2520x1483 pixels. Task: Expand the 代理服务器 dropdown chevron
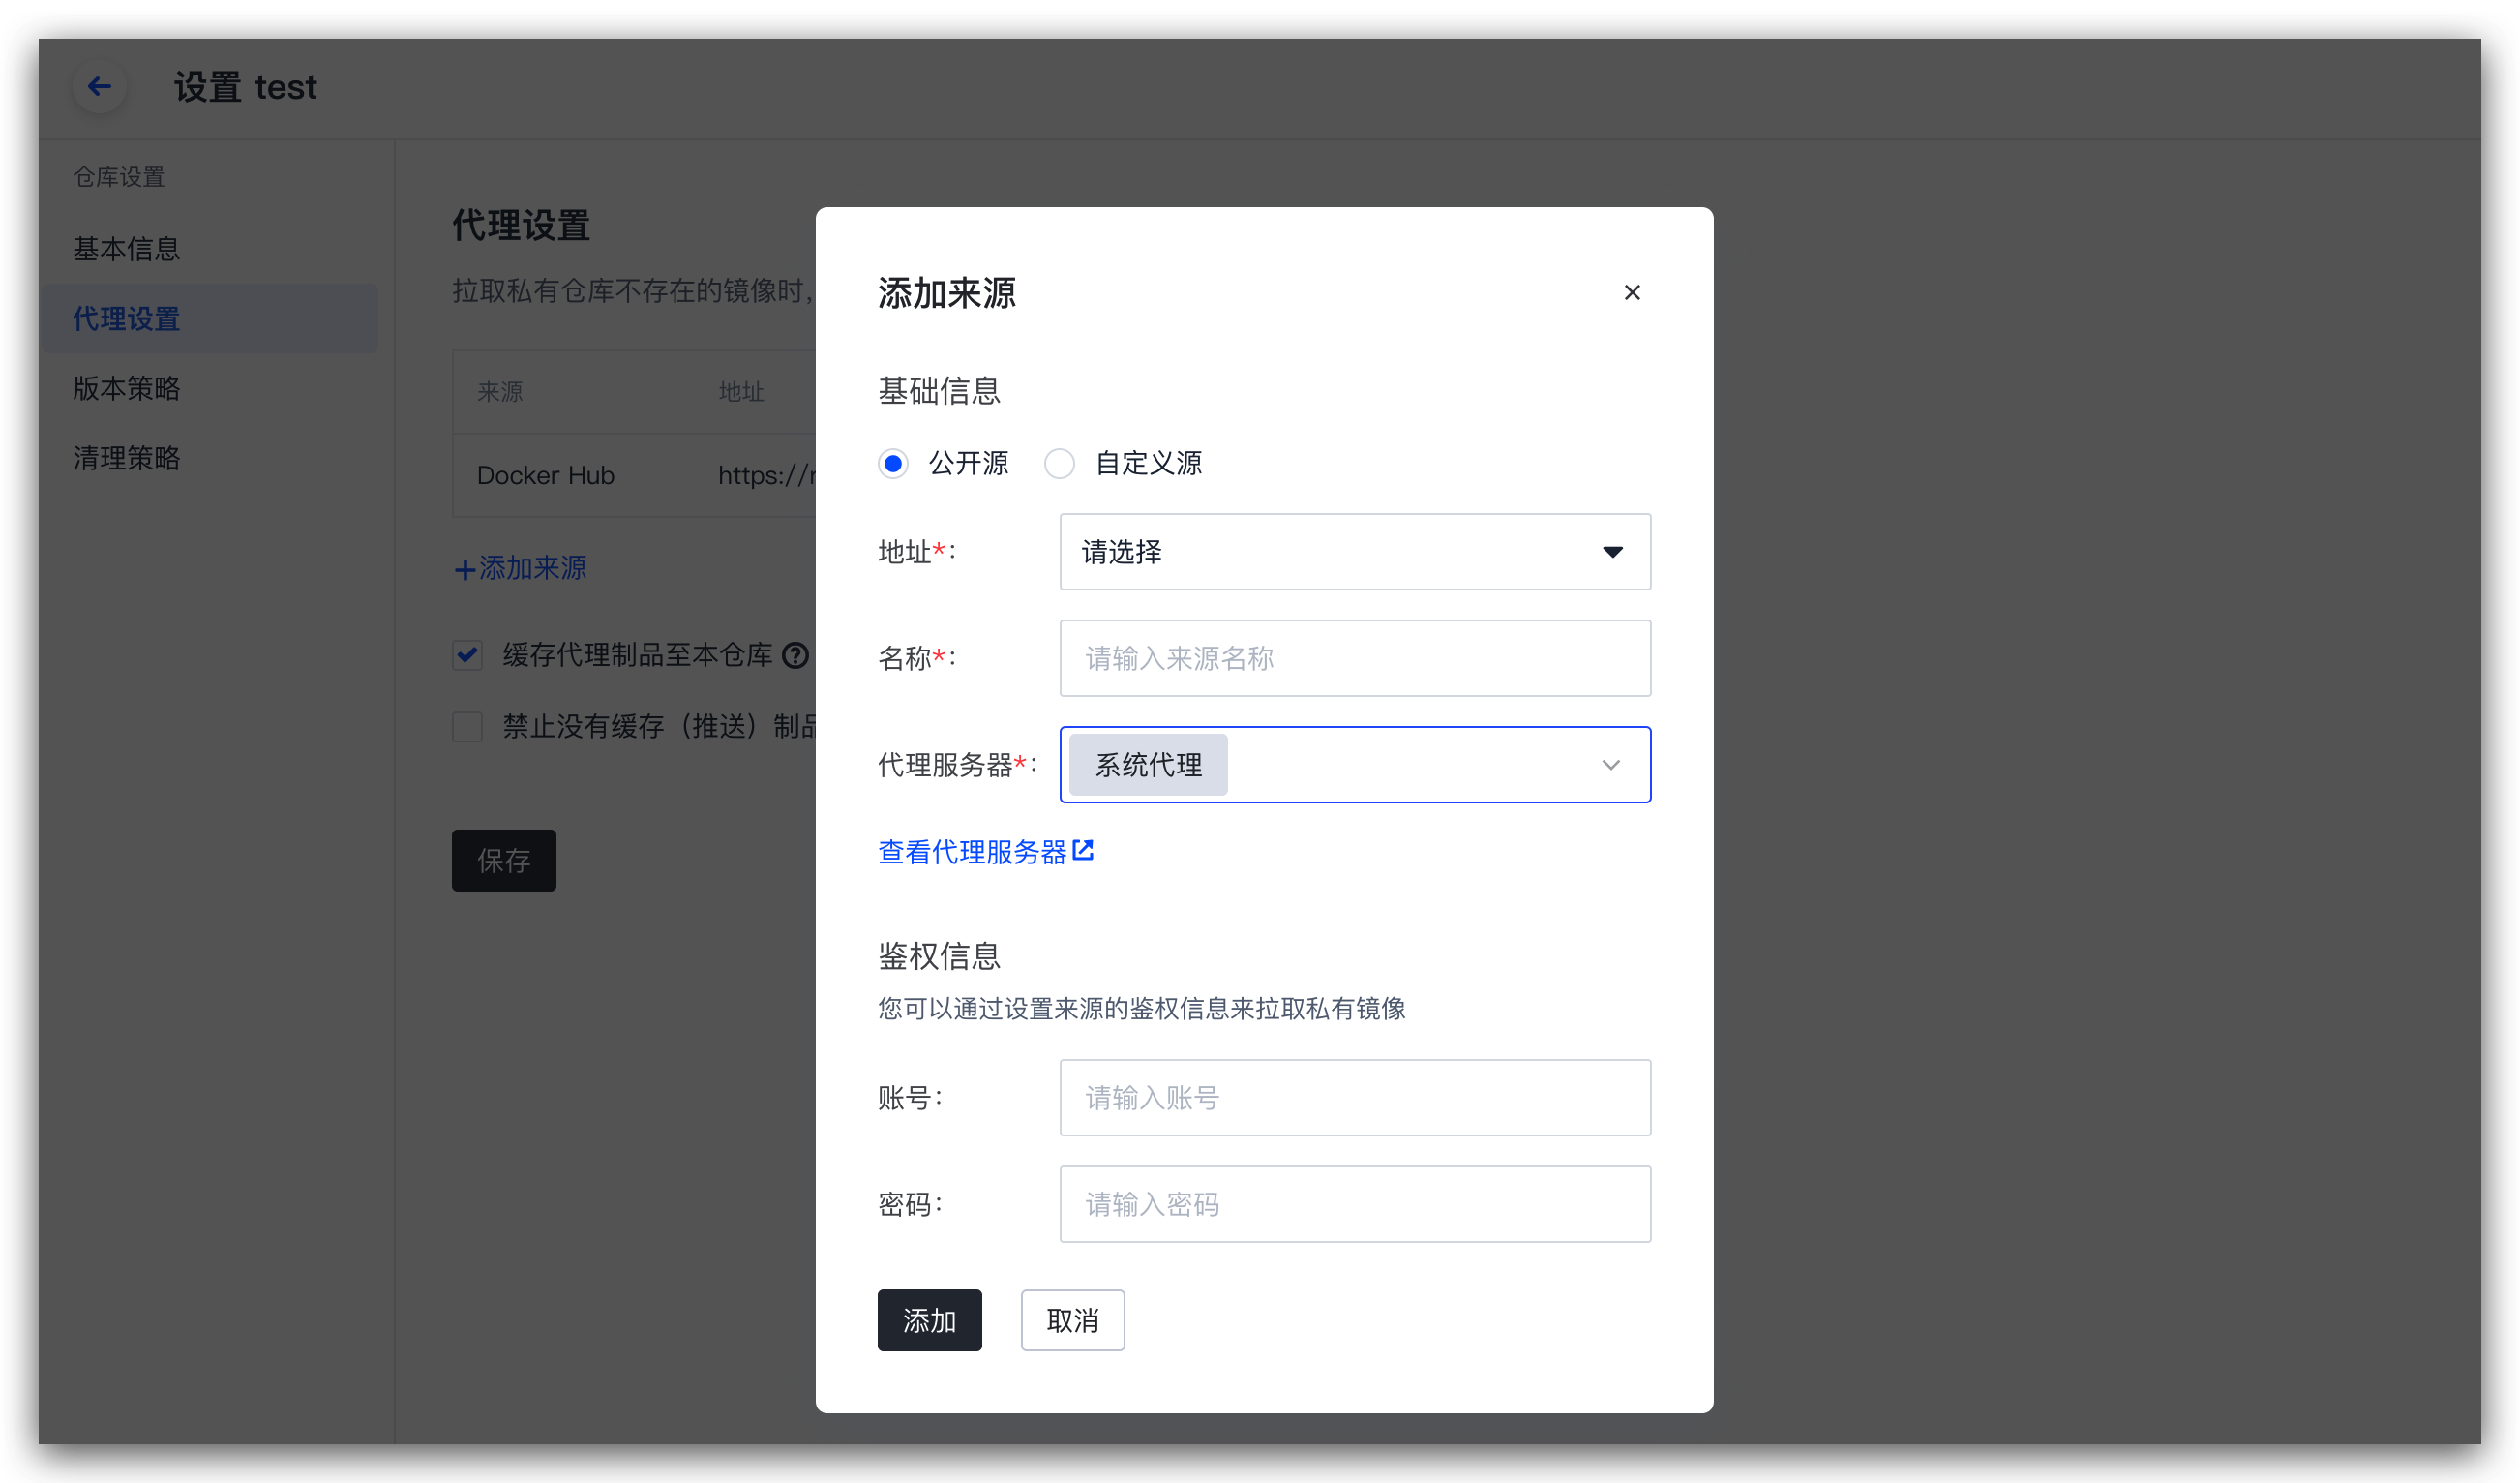point(1610,765)
